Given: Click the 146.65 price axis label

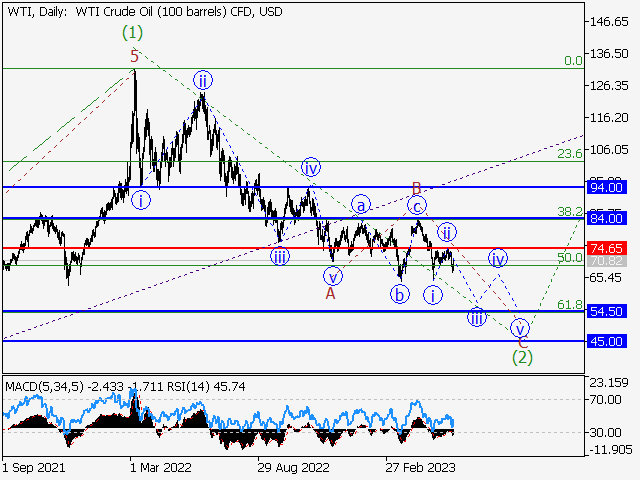Looking at the screenshot, I should click(x=610, y=22).
